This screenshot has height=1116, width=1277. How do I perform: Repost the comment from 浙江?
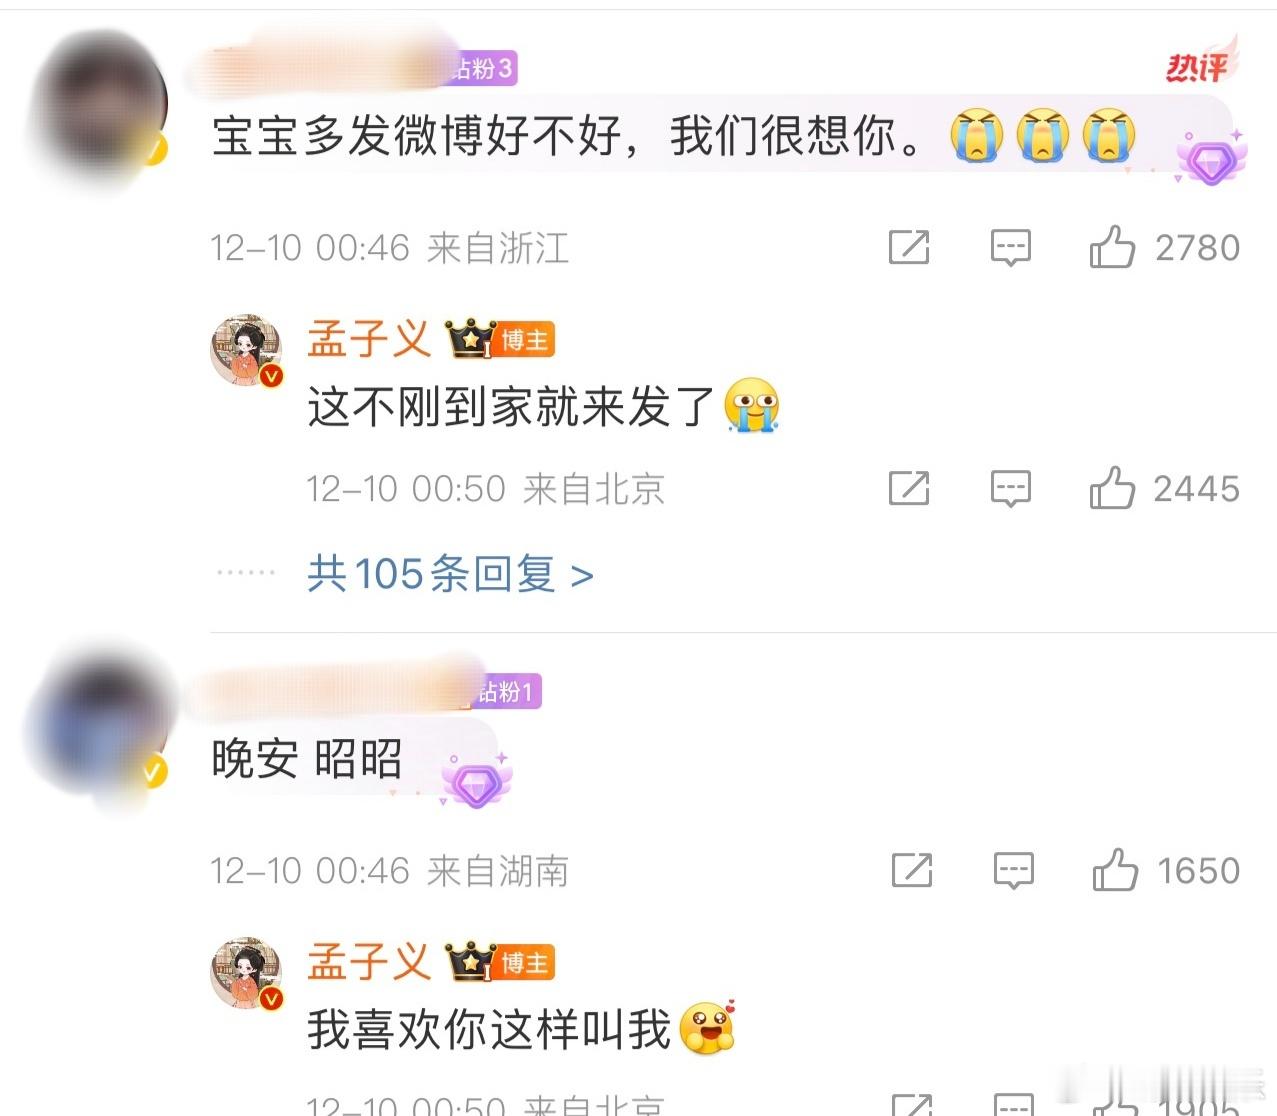909,247
